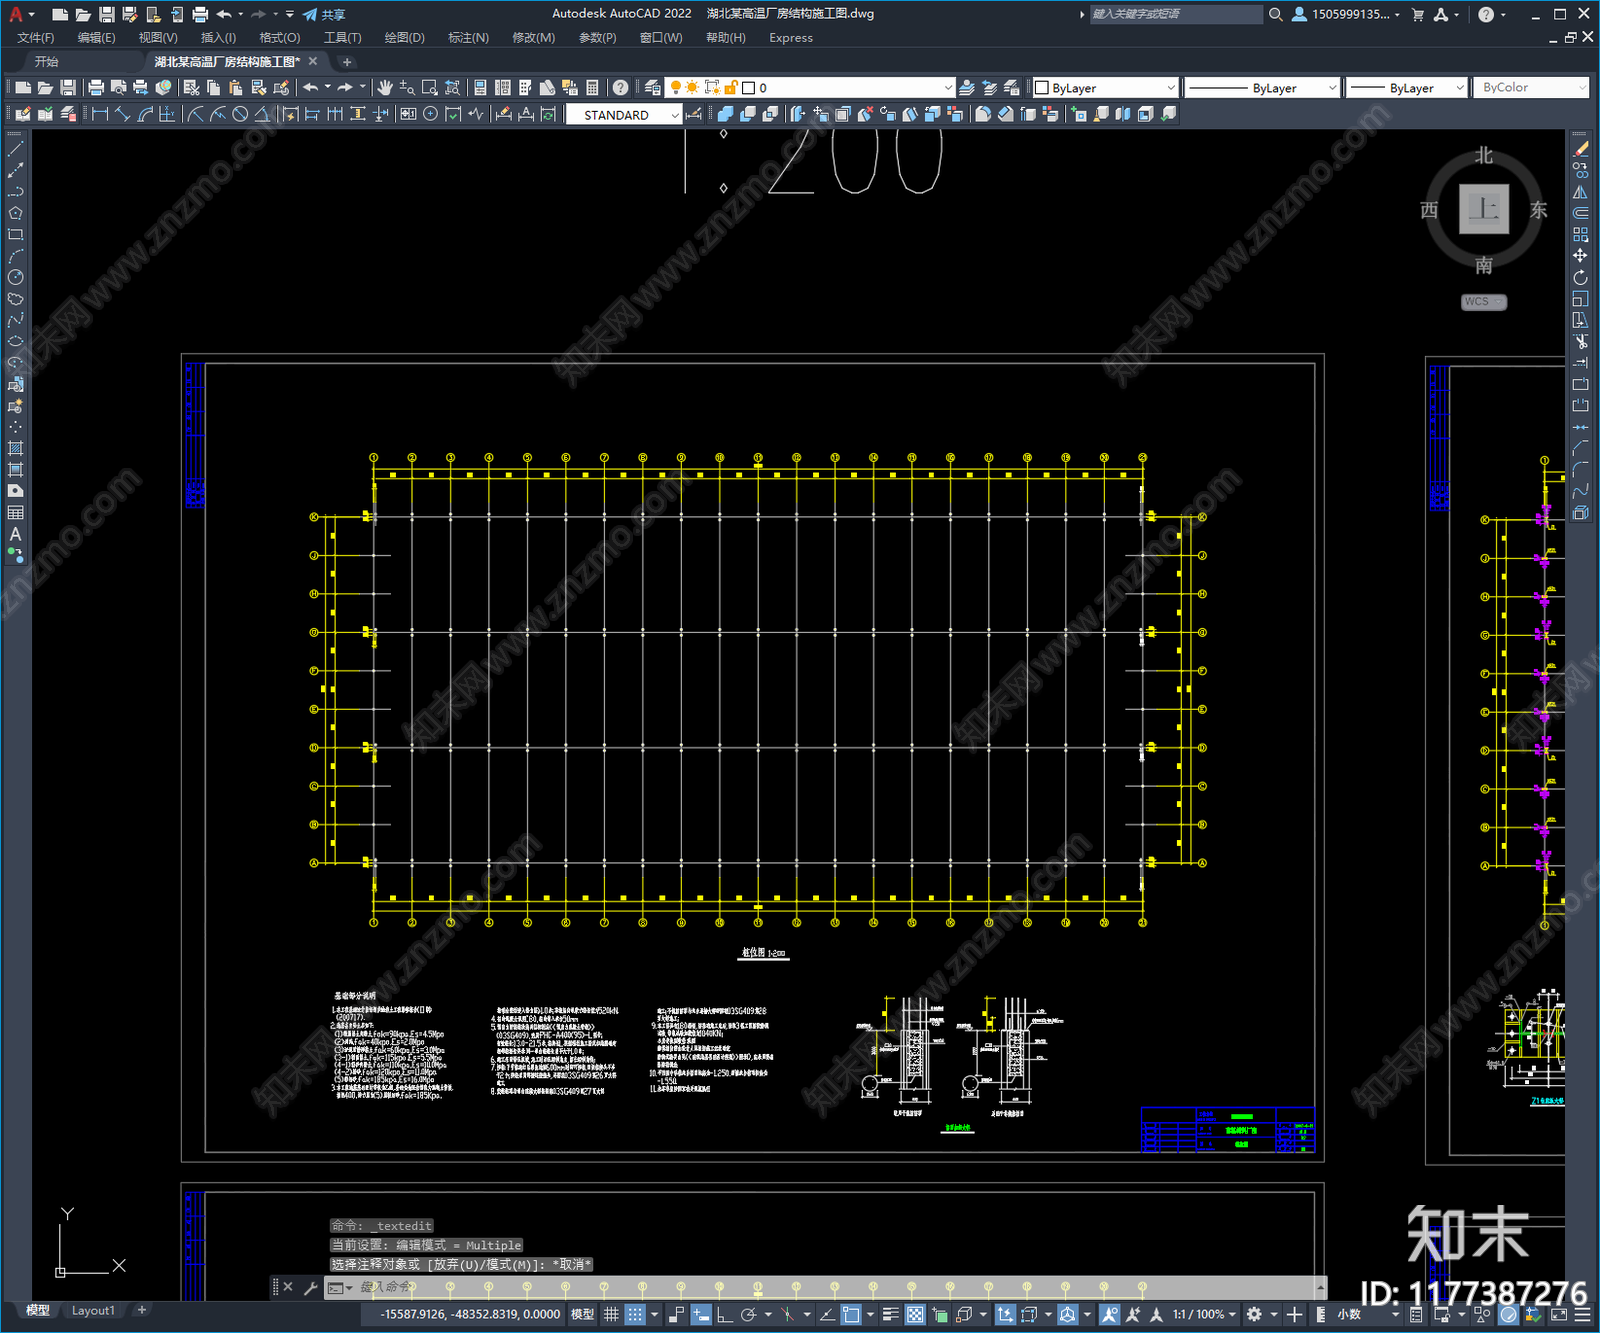Open the Help question mark icon
Image resolution: width=1600 pixels, height=1333 pixels.
point(620,88)
